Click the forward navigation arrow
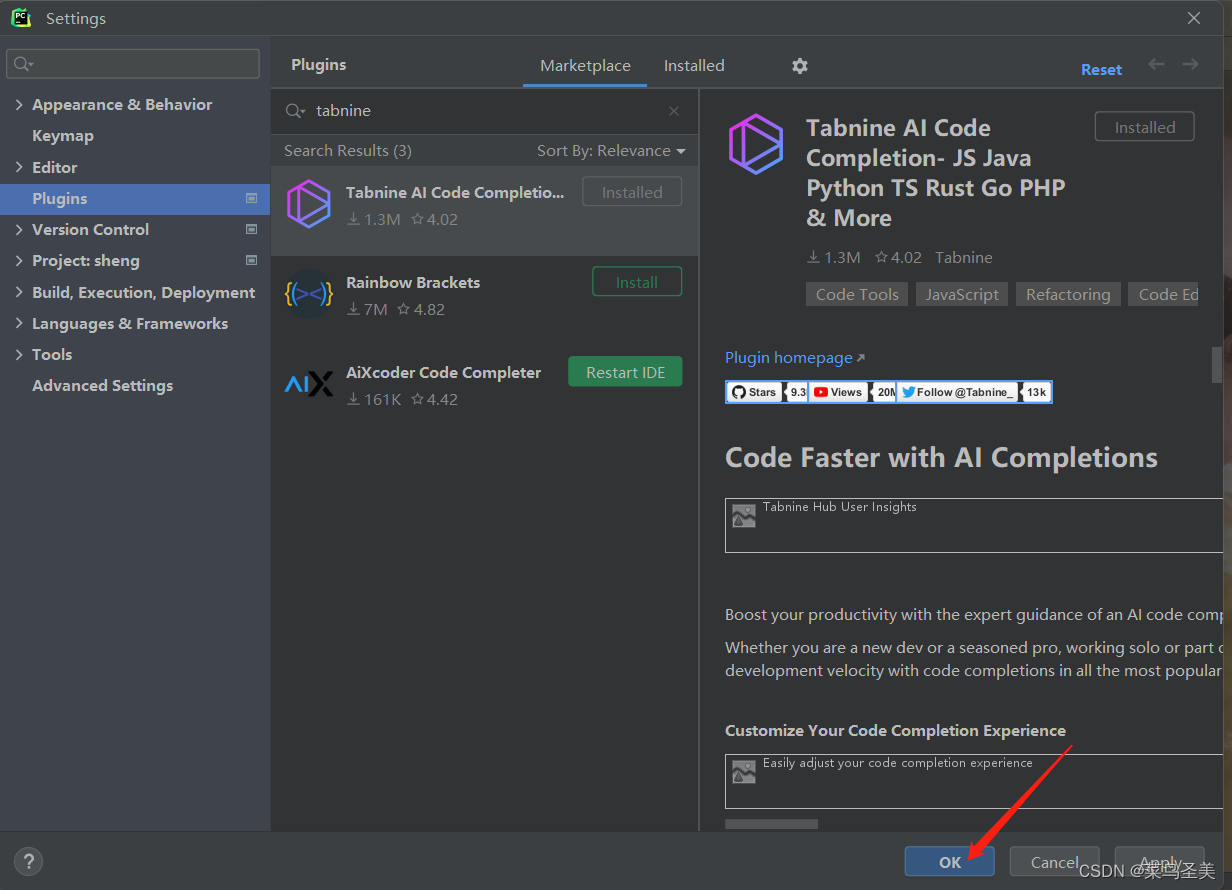This screenshot has height=890, width=1232. point(1190,64)
